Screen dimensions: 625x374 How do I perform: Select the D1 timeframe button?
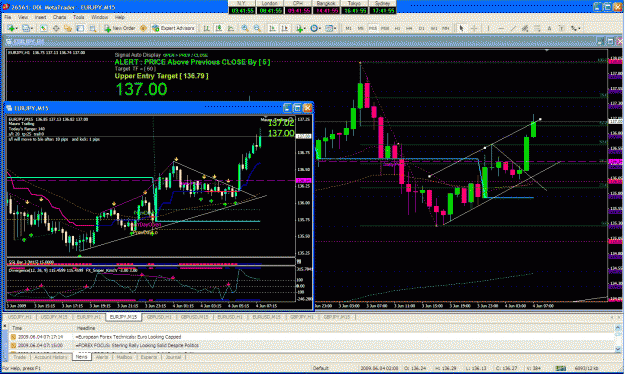click(x=421, y=28)
